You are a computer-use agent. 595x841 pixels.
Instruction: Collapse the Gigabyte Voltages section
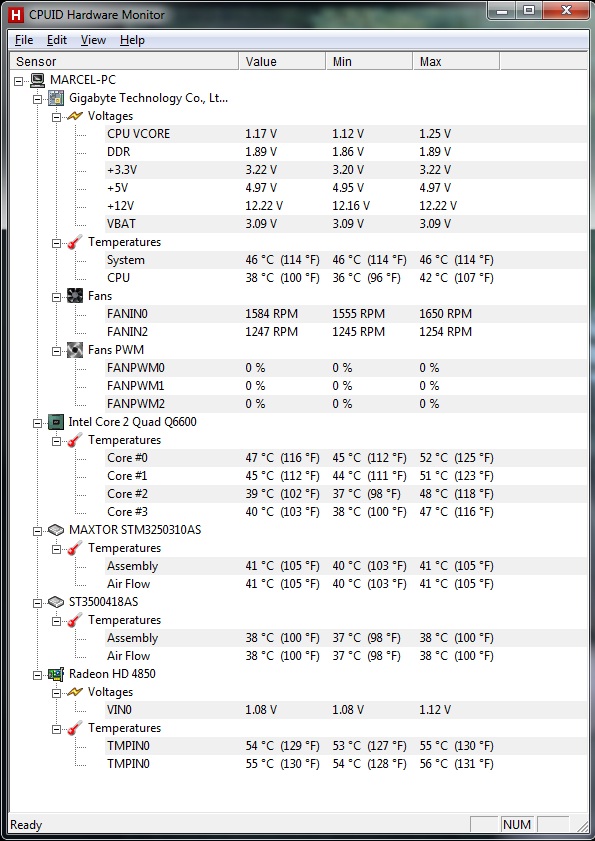coord(56,117)
